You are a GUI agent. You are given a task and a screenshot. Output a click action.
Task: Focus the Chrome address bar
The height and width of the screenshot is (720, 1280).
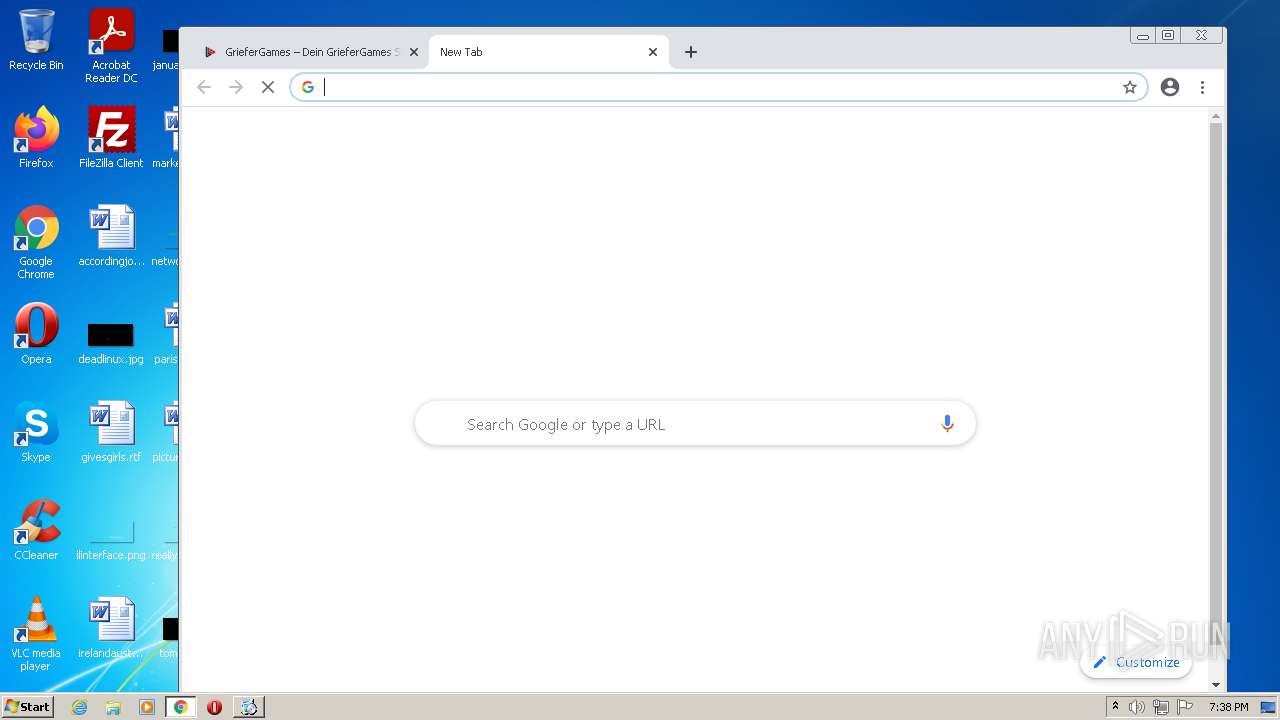click(x=718, y=87)
